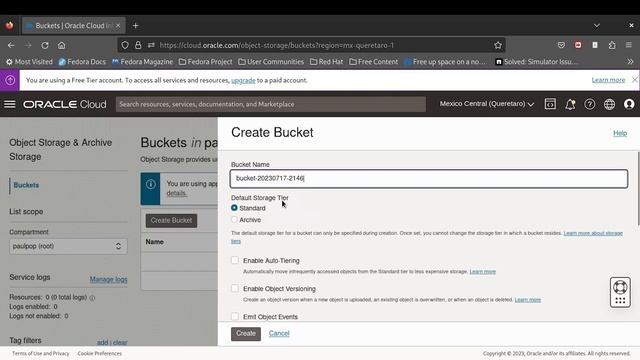Open the Fedora Magazine bookmark

point(142,62)
